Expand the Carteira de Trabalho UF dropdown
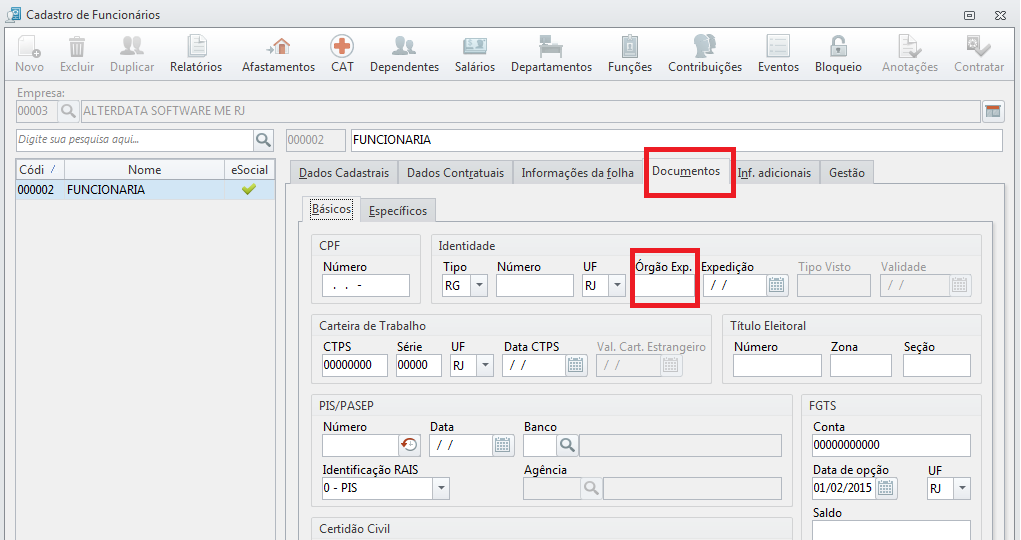 [485, 365]
